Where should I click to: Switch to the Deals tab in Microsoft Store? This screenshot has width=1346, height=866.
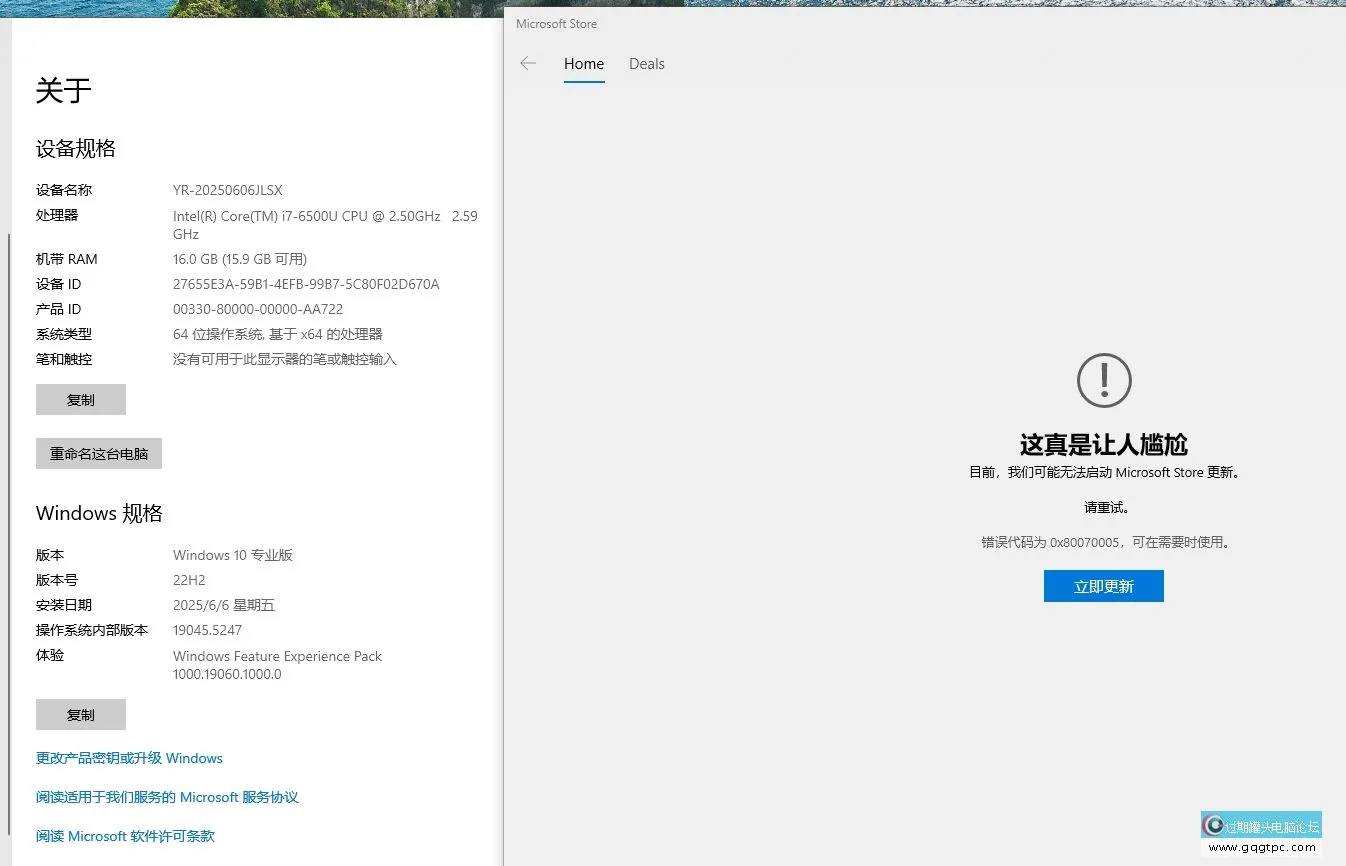click(646, 63)
